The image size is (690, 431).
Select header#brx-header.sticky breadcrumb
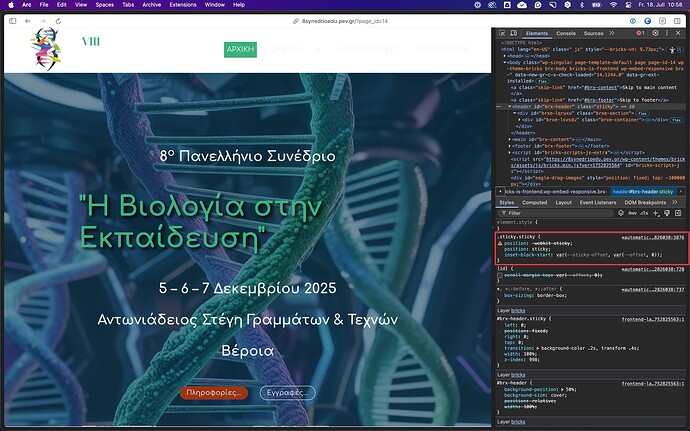pyautogui.click(x=643, y=192)
